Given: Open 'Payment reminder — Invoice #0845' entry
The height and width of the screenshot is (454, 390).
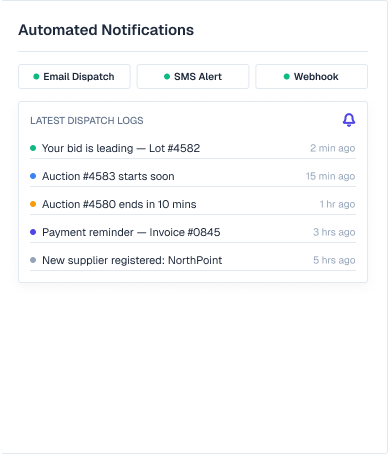Looking at the screenshot, I should (x=193, y=232).
